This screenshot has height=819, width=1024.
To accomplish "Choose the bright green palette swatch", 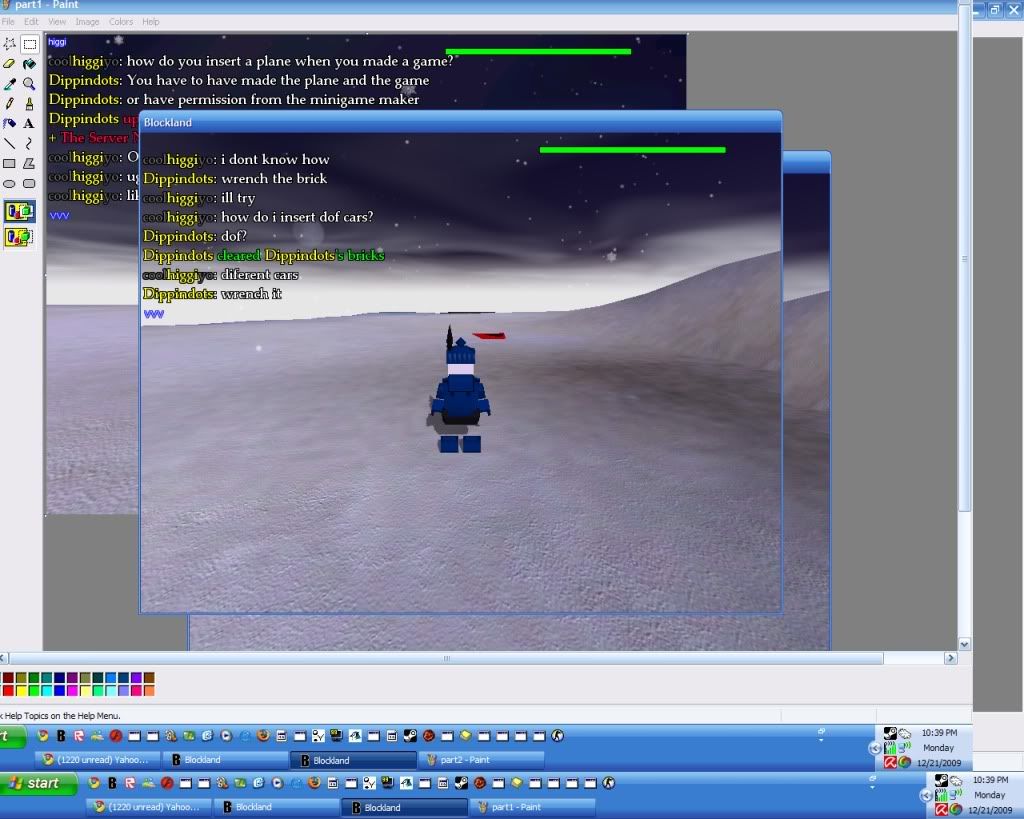I will (34, 690).
